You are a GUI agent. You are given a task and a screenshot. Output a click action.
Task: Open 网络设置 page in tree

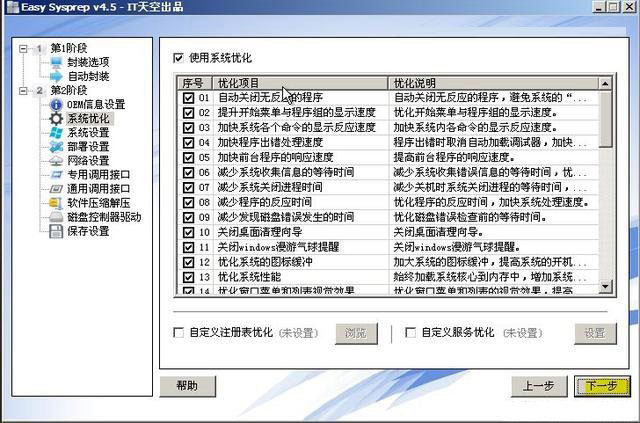(88, 161)
